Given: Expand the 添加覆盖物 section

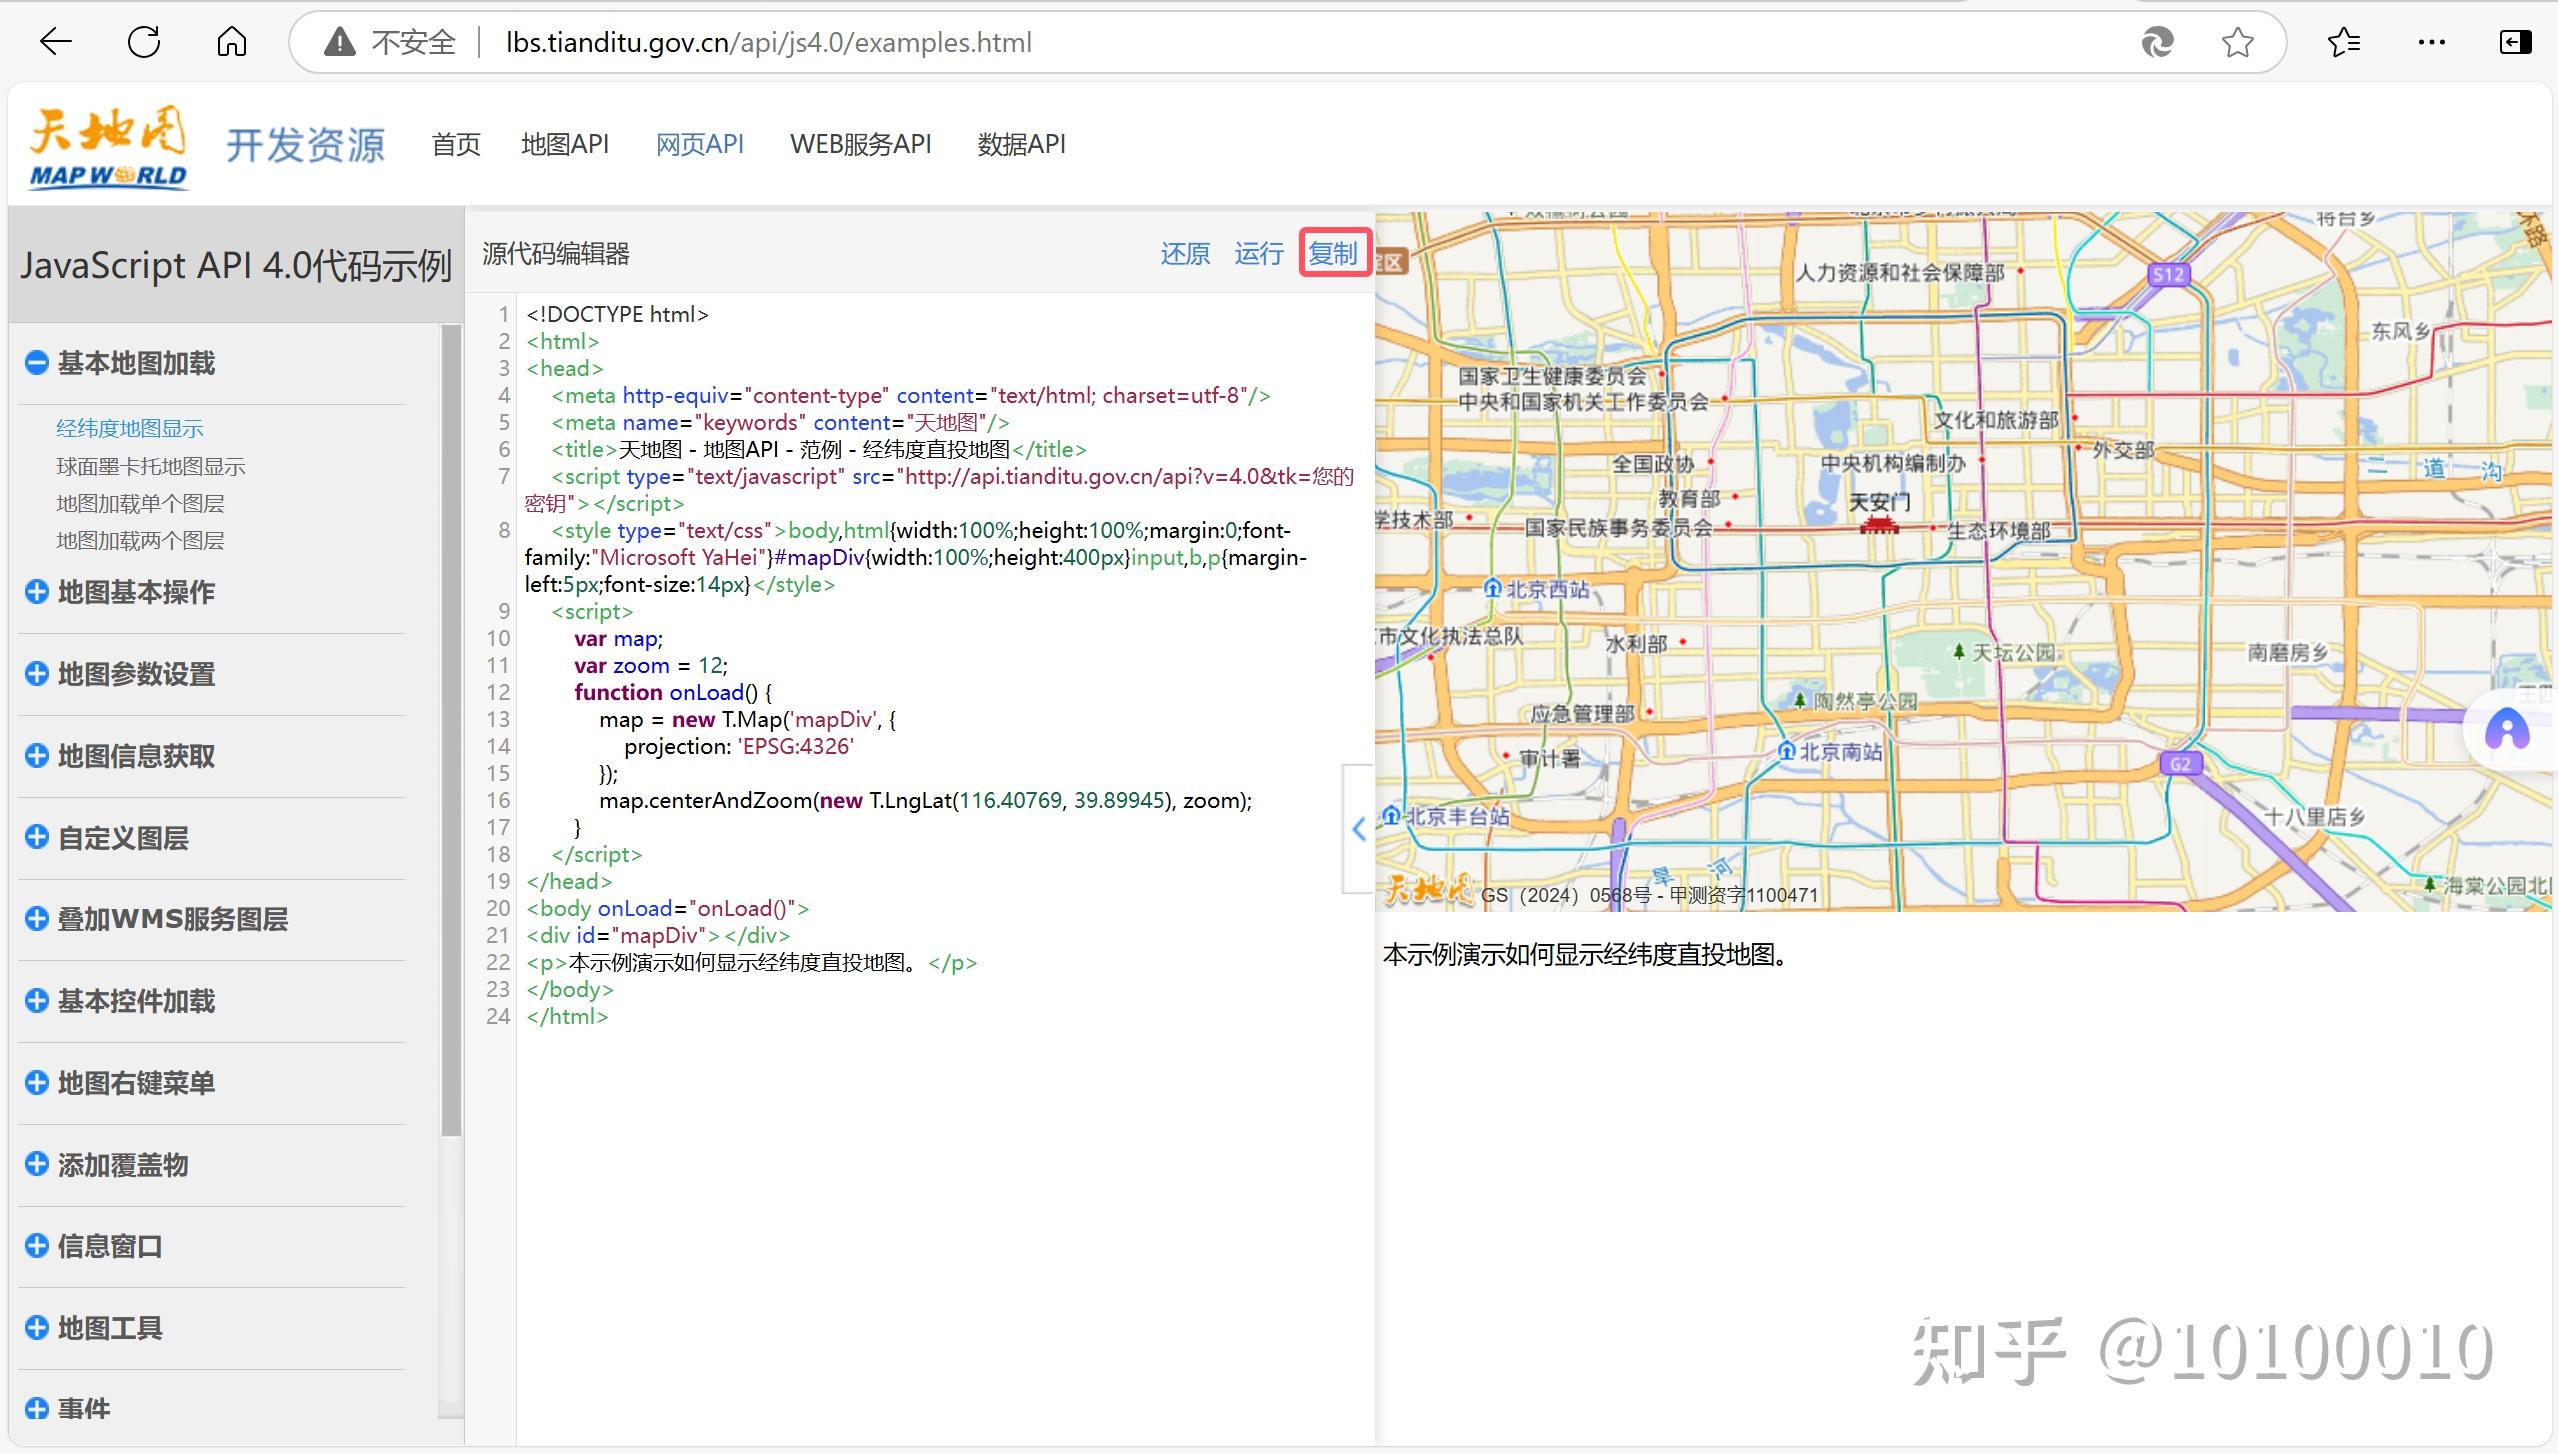Looking at the screenshot, I should tap(37, 1165).
